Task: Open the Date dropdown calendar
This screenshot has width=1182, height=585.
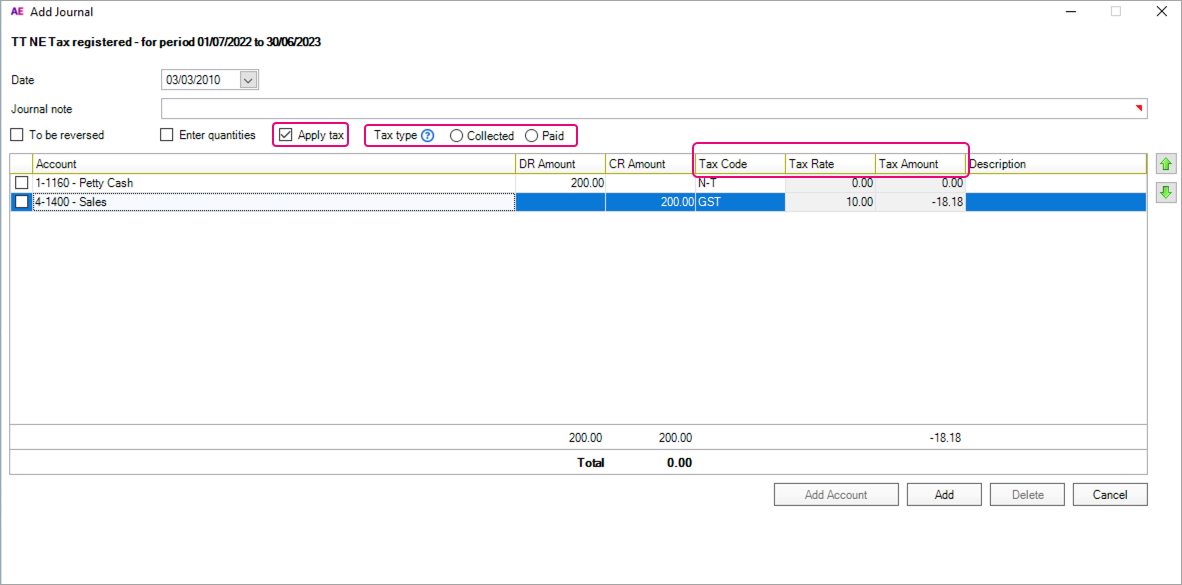Action: tap(249, 80)
